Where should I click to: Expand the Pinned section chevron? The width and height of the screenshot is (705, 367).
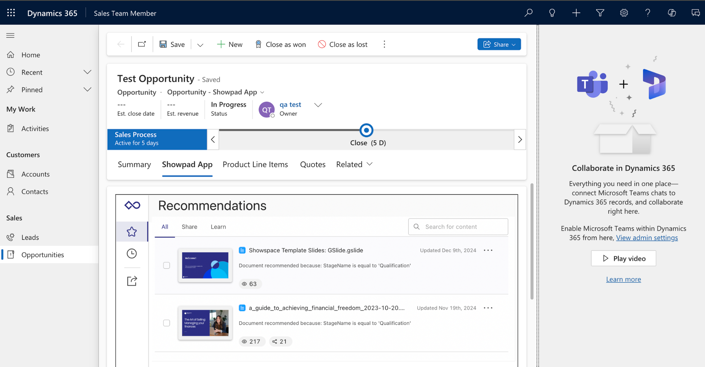point(87,90)
